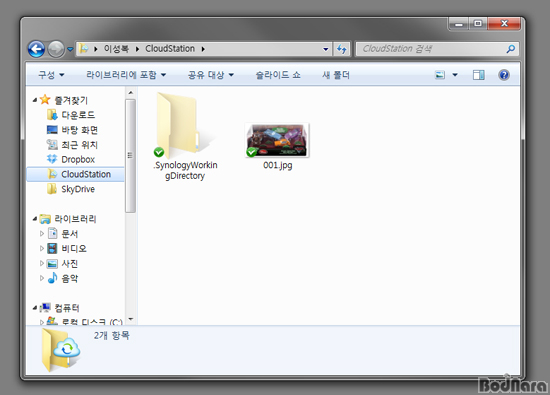This screenshot has width=550, height=395.
Task: Open SkyDrive in favorites
Action: (78, 189)
